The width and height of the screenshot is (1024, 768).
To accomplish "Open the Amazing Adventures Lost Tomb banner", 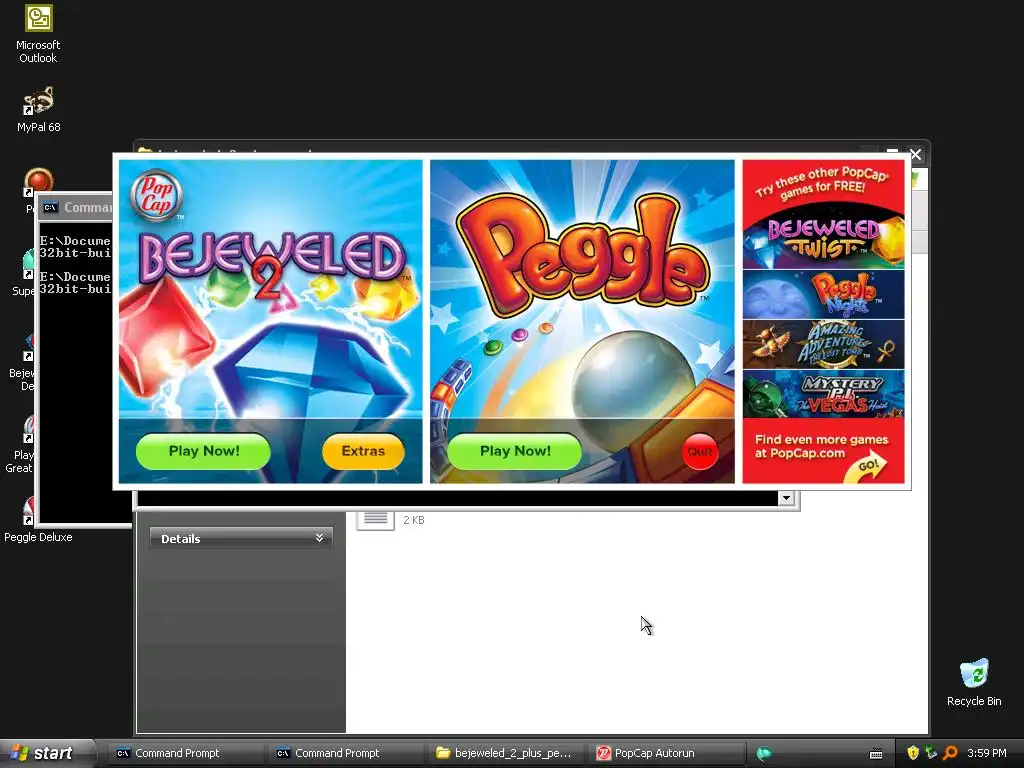I will pos(824,344).
